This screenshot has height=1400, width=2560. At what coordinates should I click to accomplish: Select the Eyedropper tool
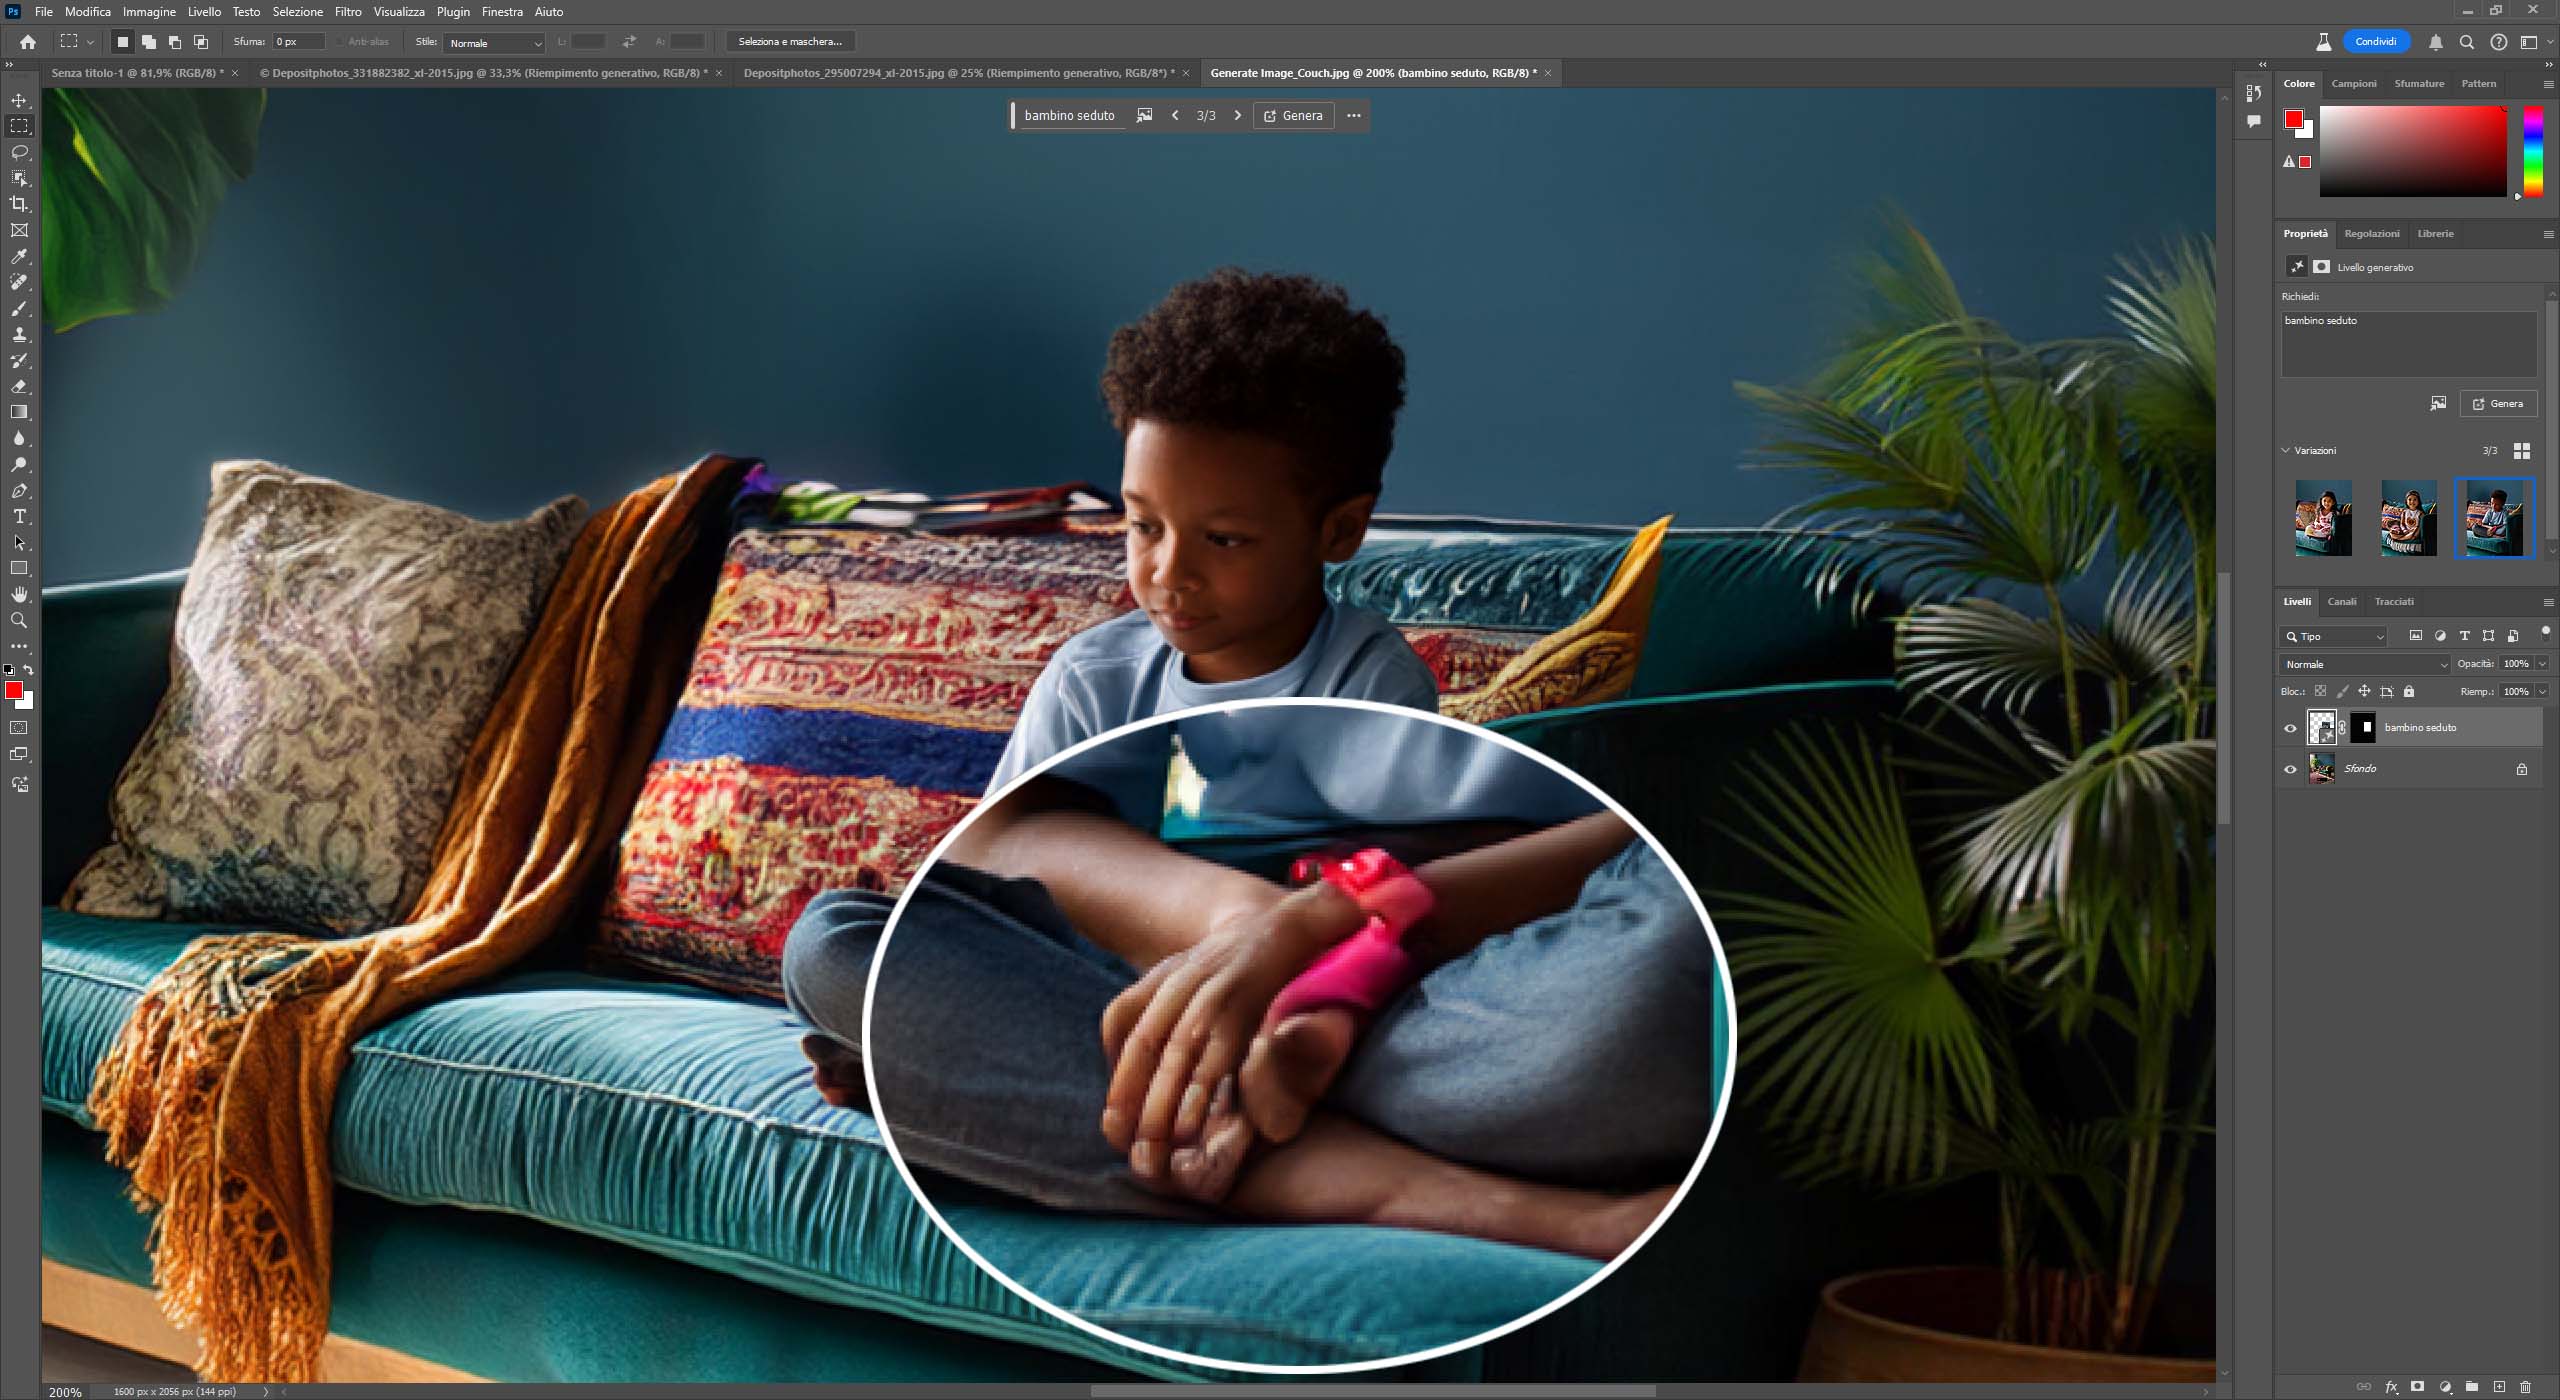19,256
